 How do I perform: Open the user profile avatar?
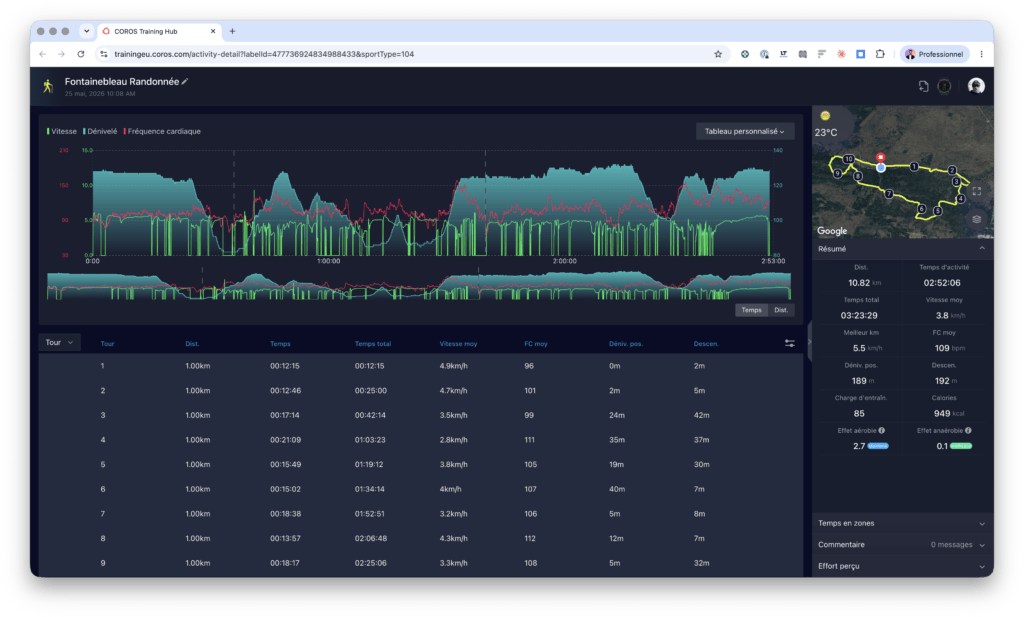click(976, 86)
